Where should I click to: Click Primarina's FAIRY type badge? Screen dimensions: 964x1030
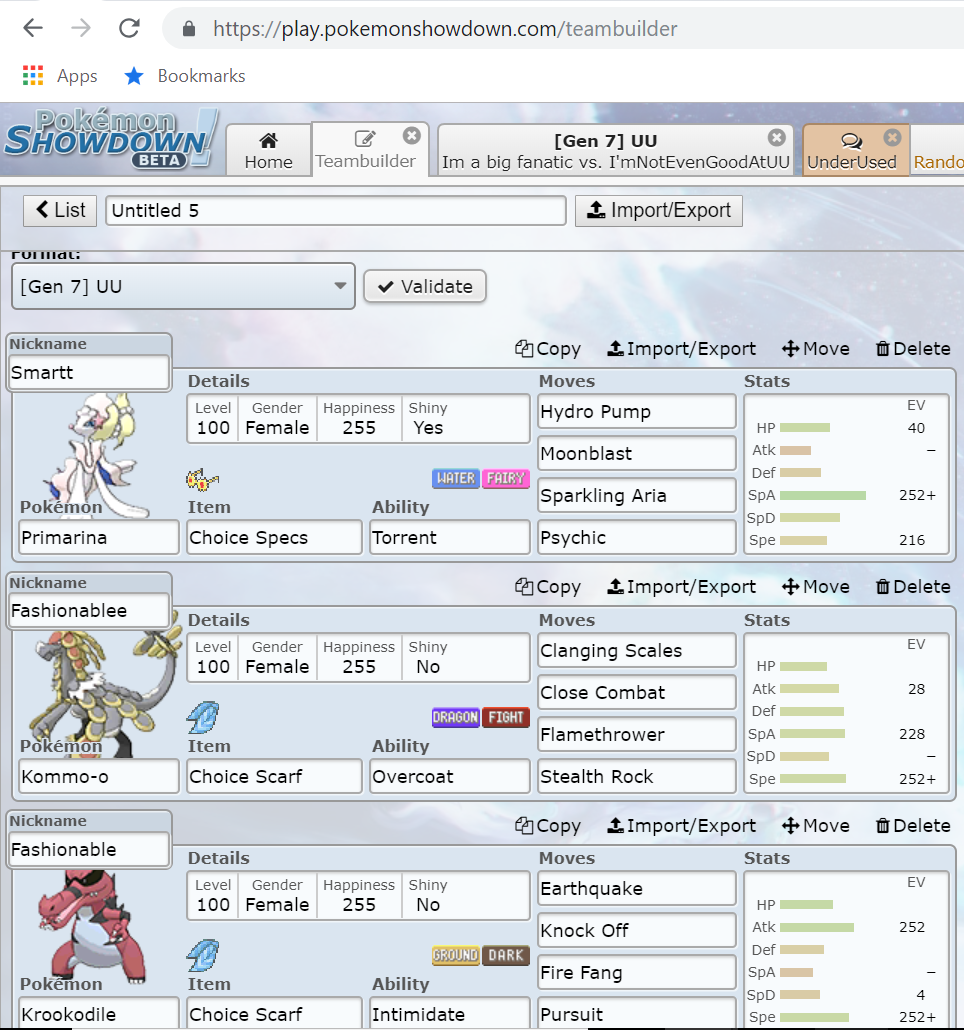click(x=505, y=478)
